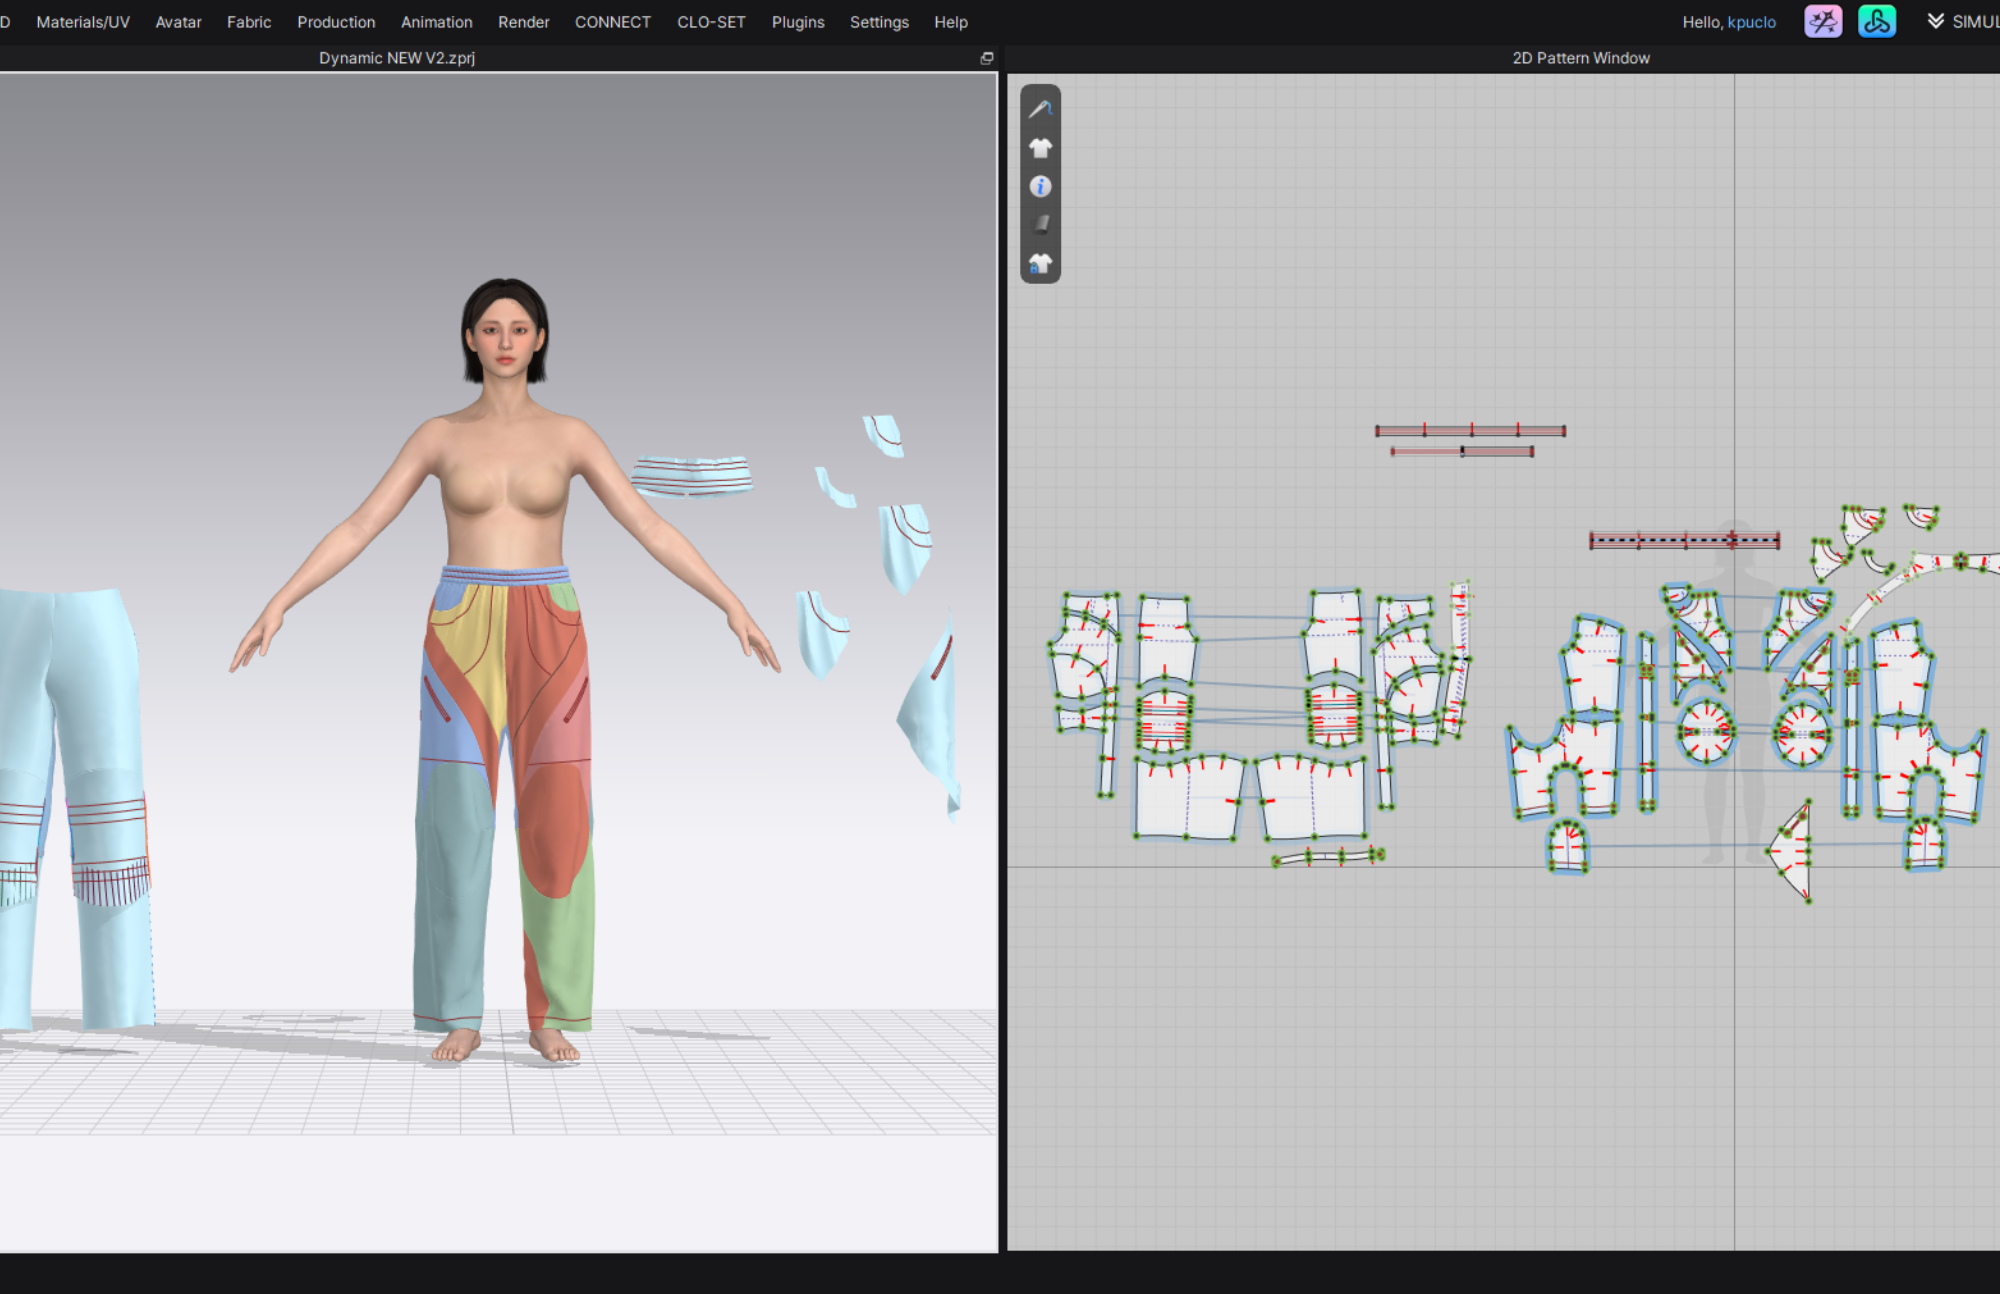
Task: Open the Materials/UV menu
Action: 83,22
